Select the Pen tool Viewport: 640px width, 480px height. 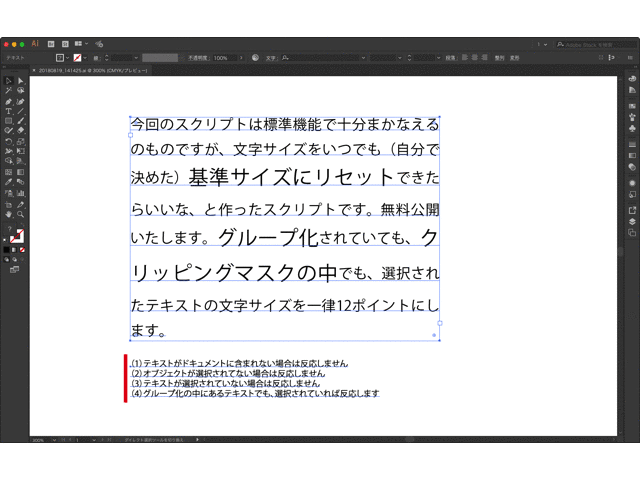(x=8, y=101)
